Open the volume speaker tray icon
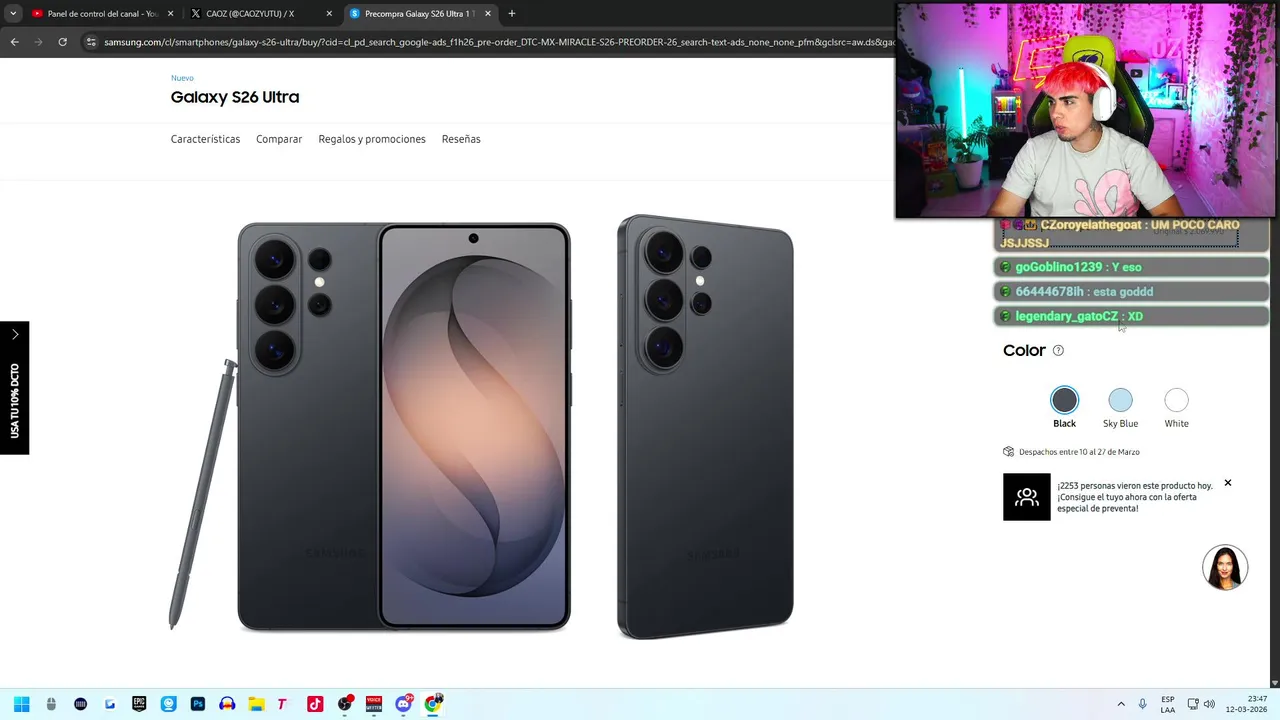Screen dimensions: 1280x720 (1209, 704)
